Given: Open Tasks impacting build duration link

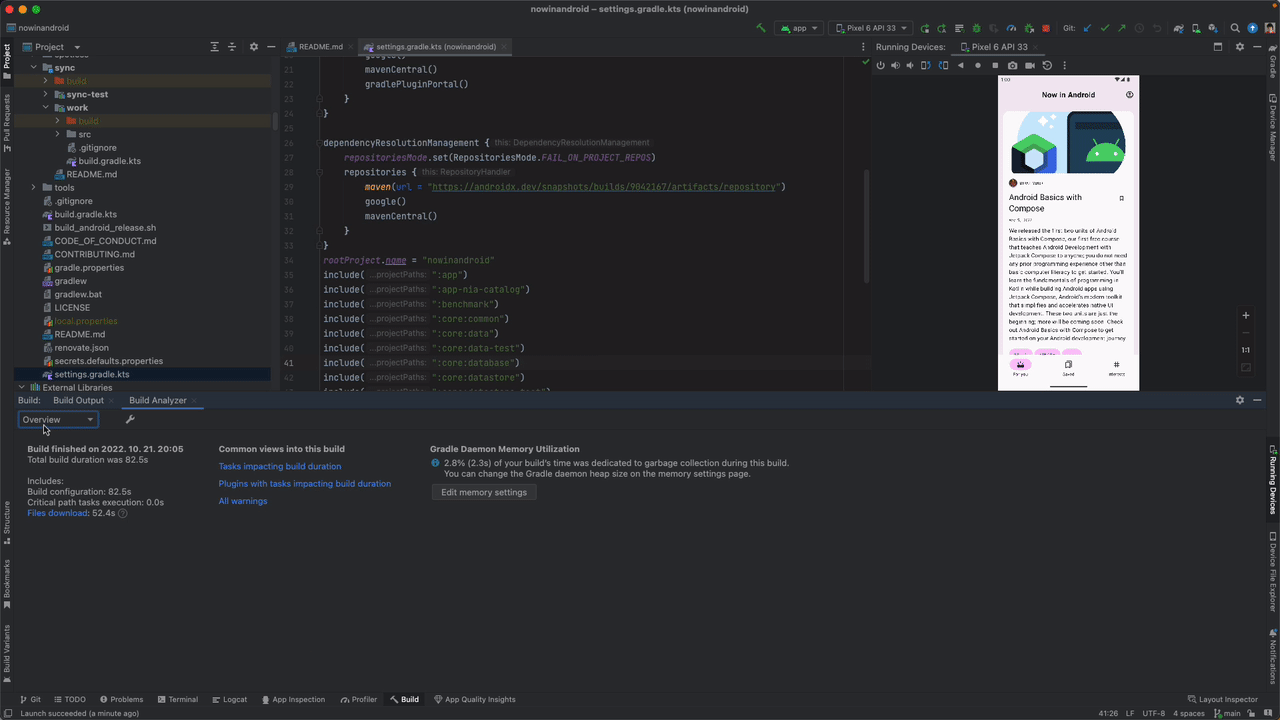Looking at the screenshot, I should click(280, 466).
